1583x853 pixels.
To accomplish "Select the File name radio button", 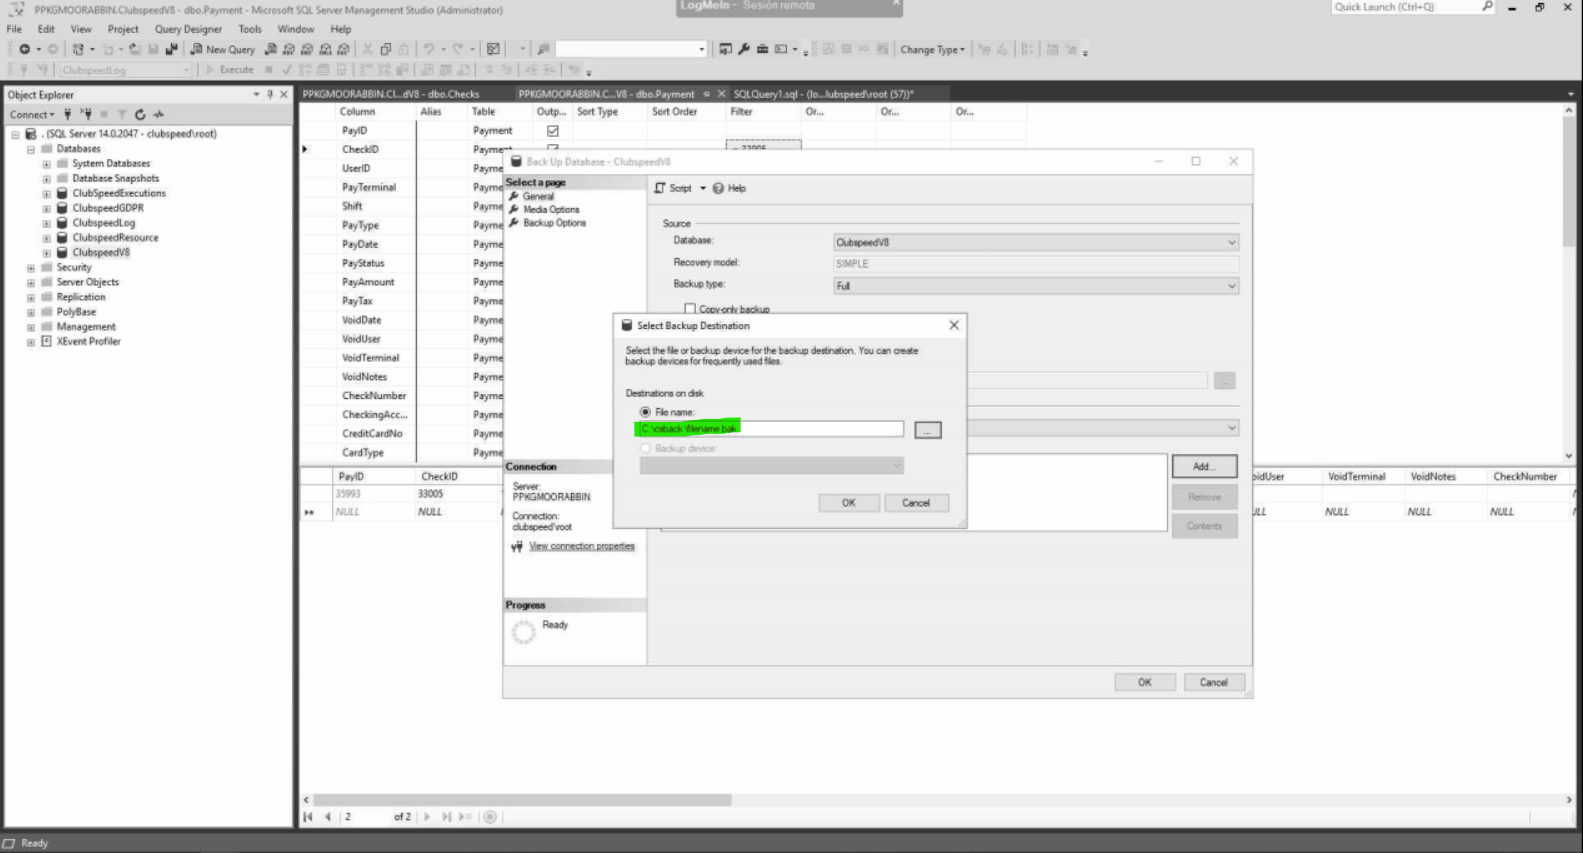I will [645, 412].
